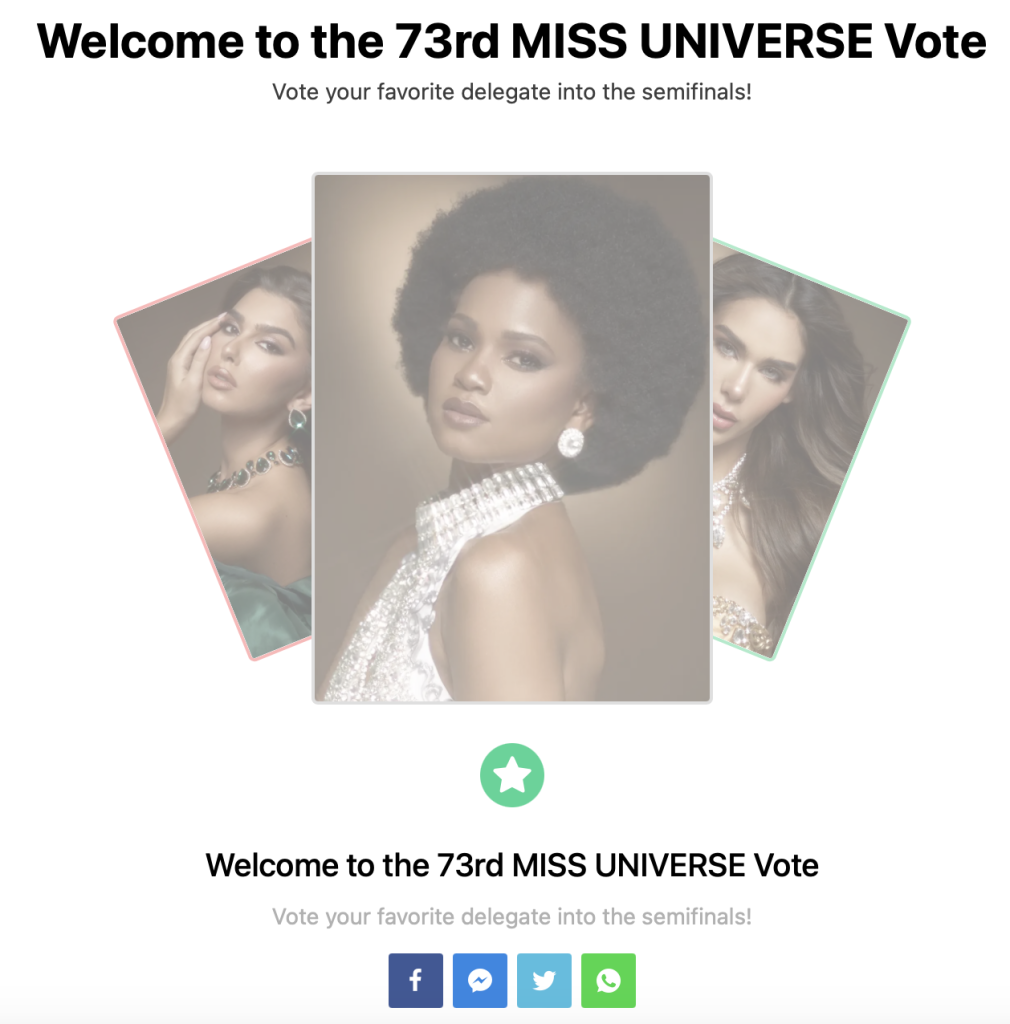This screenshot has width=1010, height=1024.
Task: Click the green star vote button
Action: tap(512, 775)
